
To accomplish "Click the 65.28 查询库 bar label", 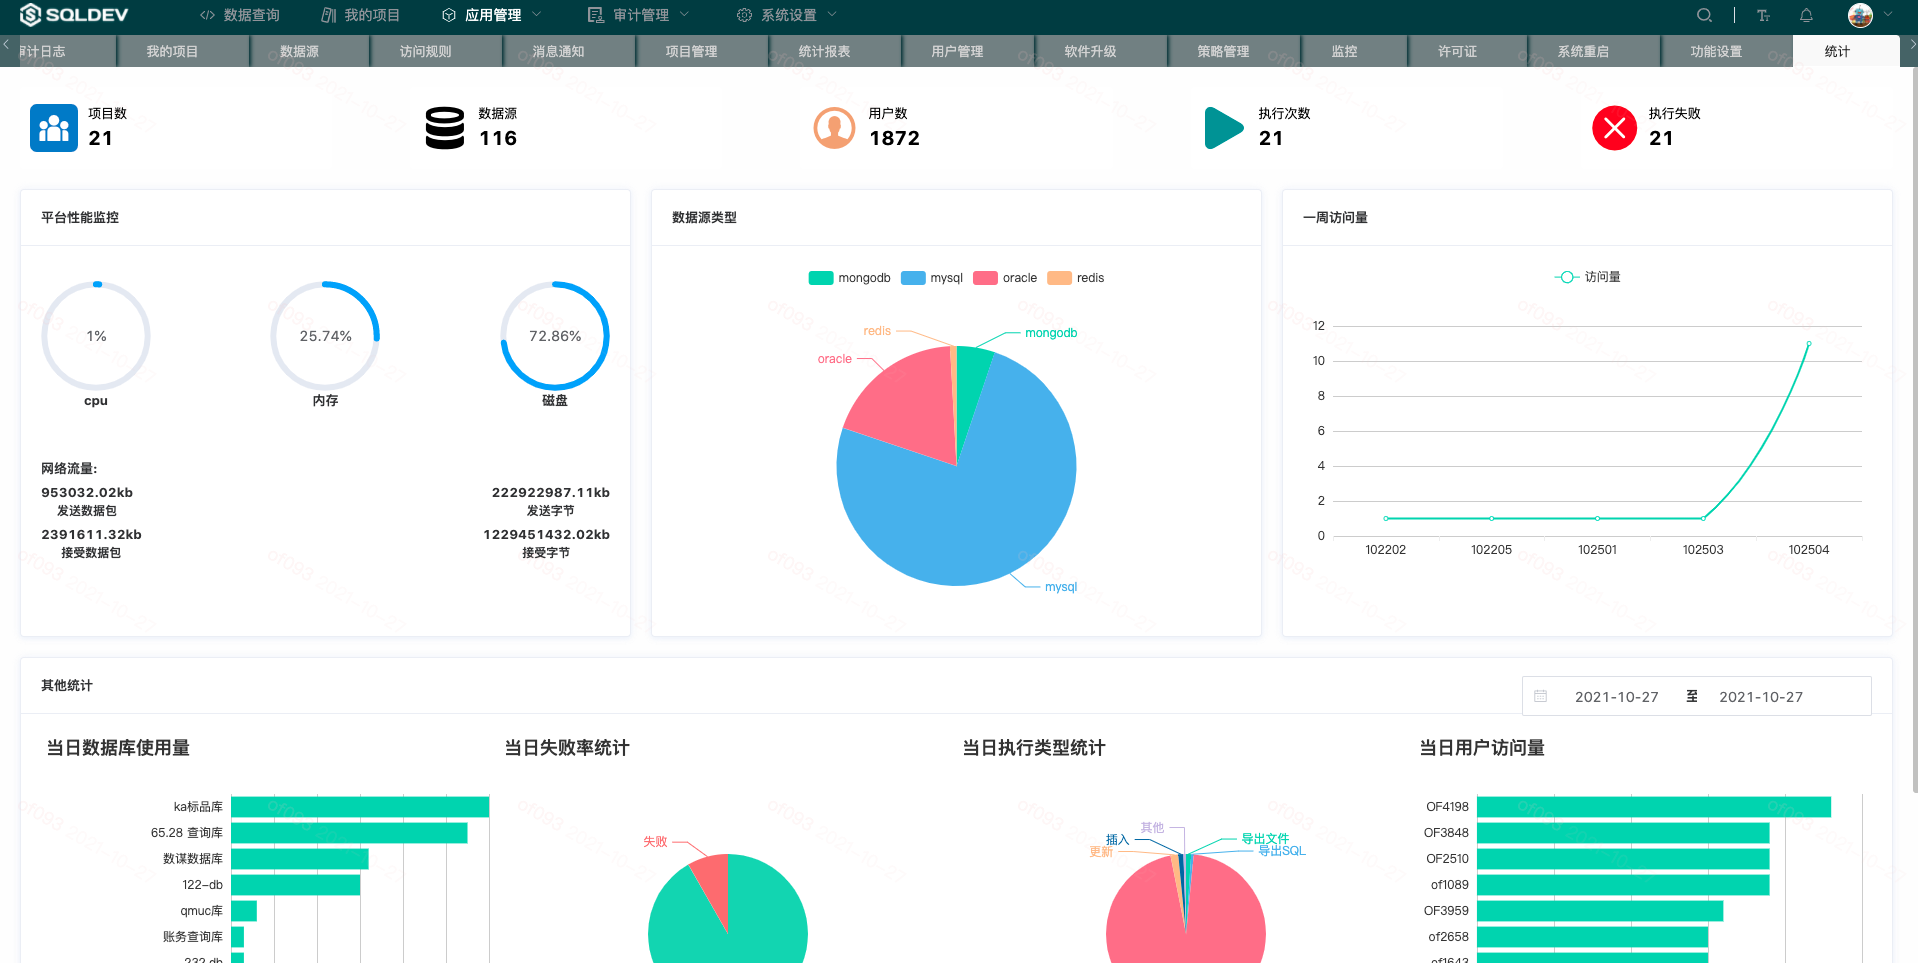I will (187, 833).
